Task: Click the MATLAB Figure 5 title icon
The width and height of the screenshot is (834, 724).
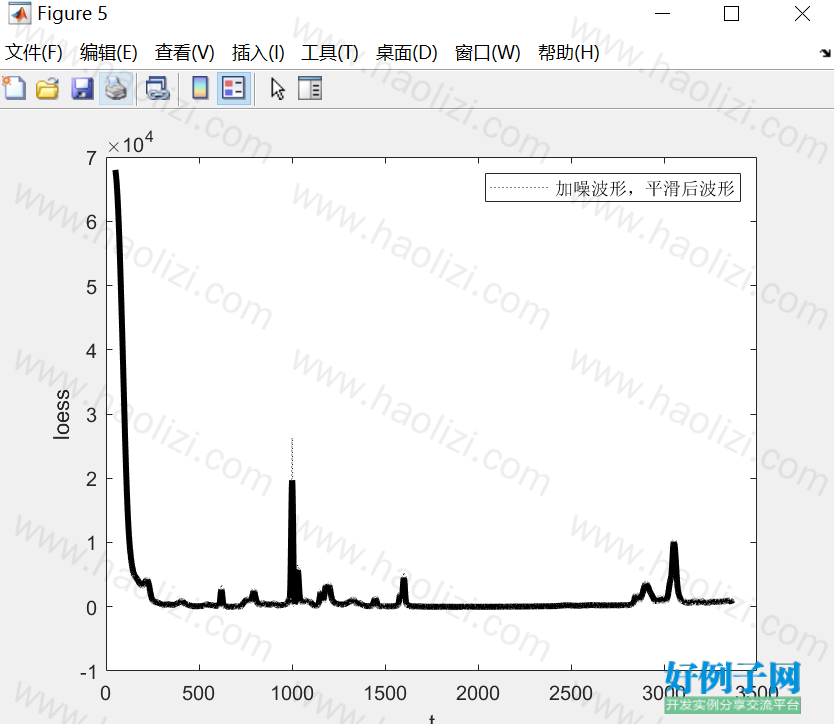Action: (x=19, y=14)
